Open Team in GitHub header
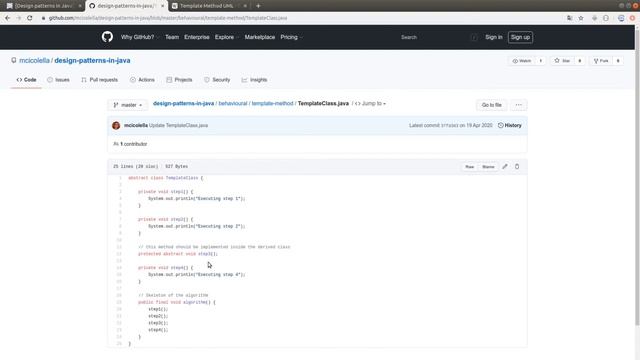Screen dimensions: 640x360 coord(172,37)
